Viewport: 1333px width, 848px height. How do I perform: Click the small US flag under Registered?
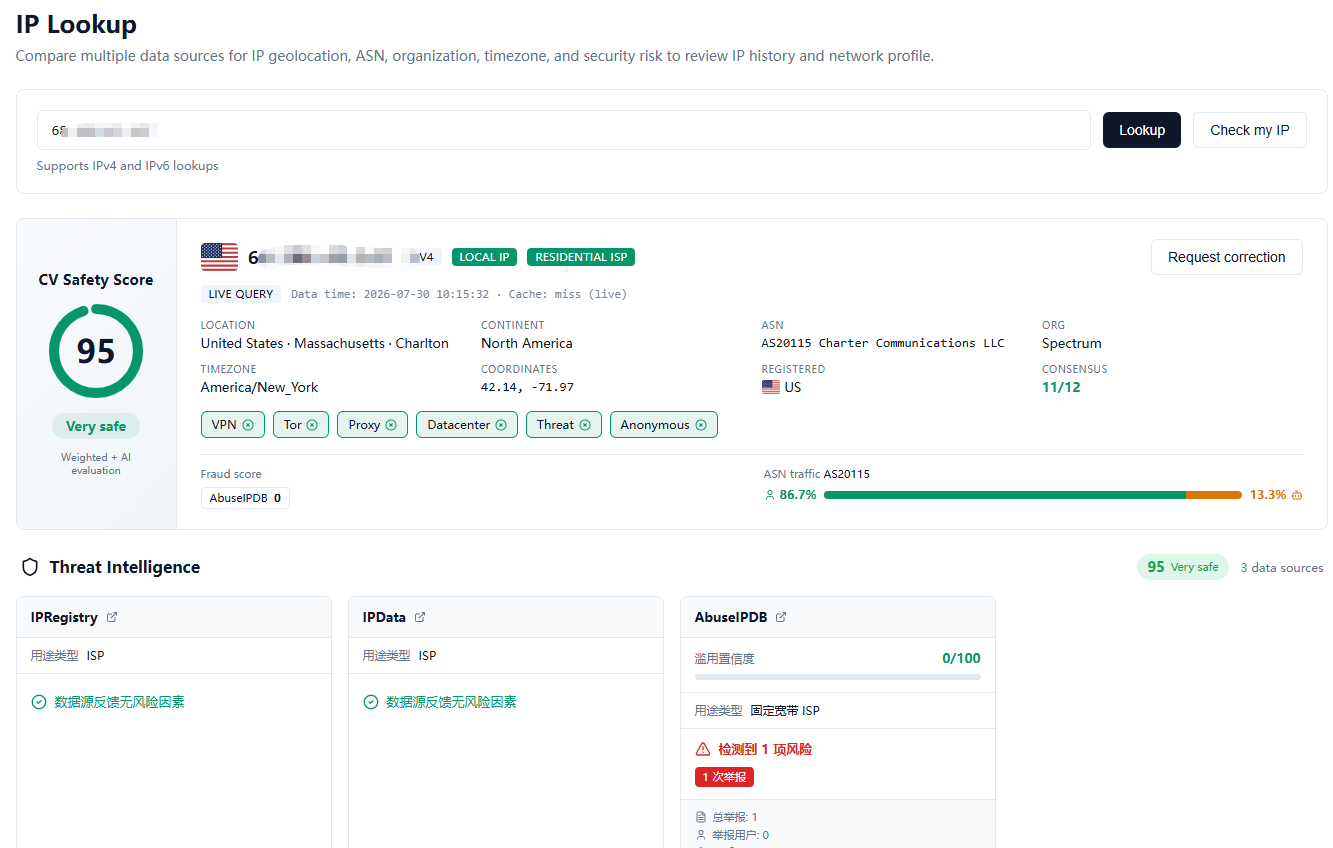[771, 387]
